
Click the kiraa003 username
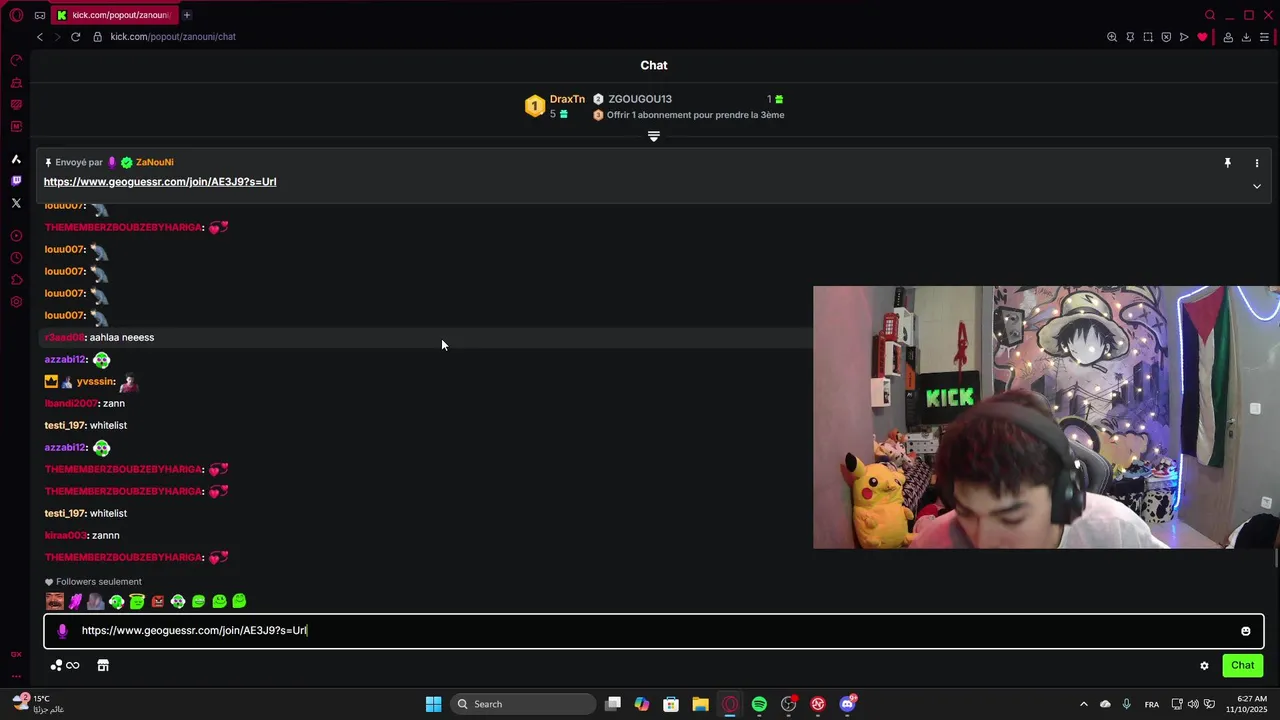(66, 535)
